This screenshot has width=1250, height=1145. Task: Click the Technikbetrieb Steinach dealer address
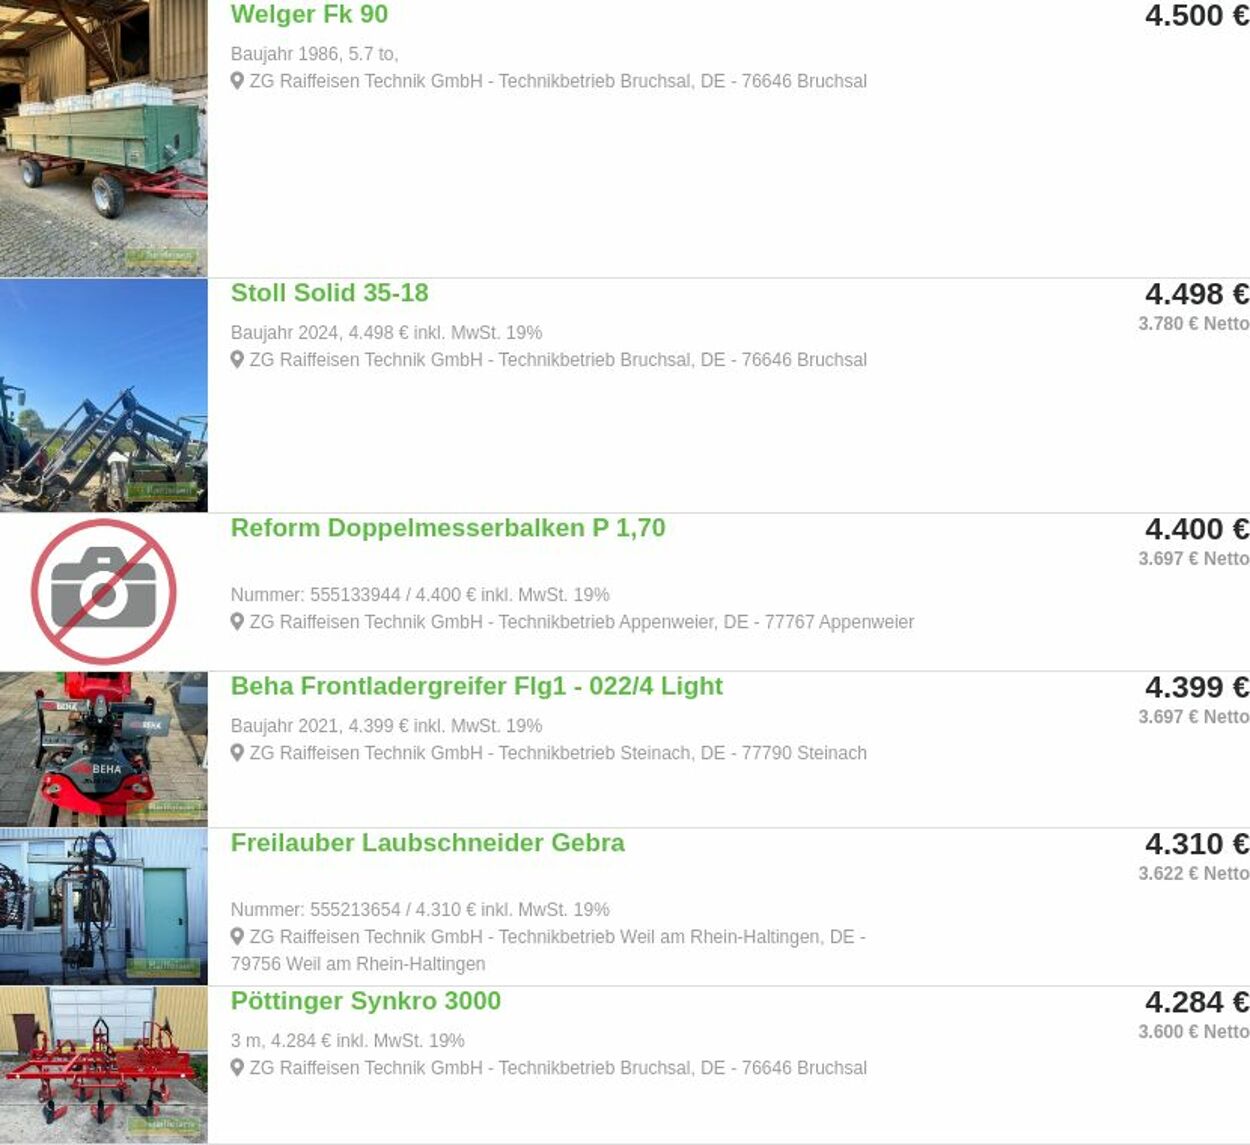point(558,753)
